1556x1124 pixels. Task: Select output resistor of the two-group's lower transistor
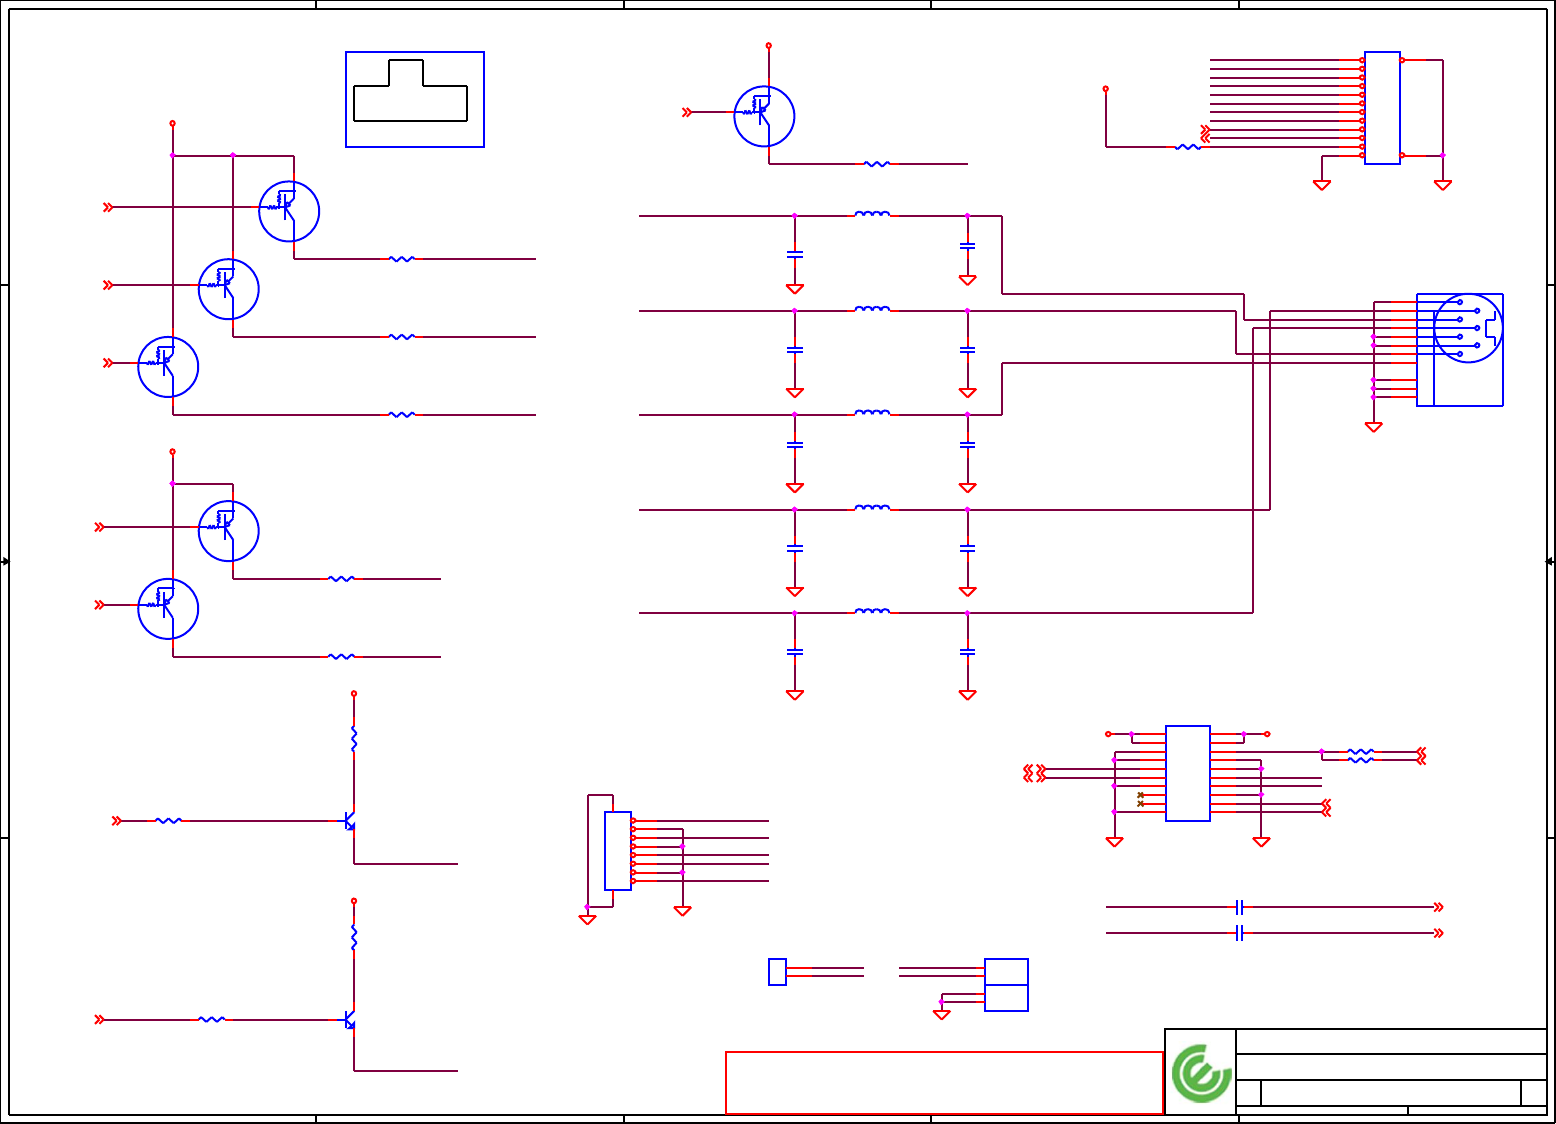click(x=341, y=657)
